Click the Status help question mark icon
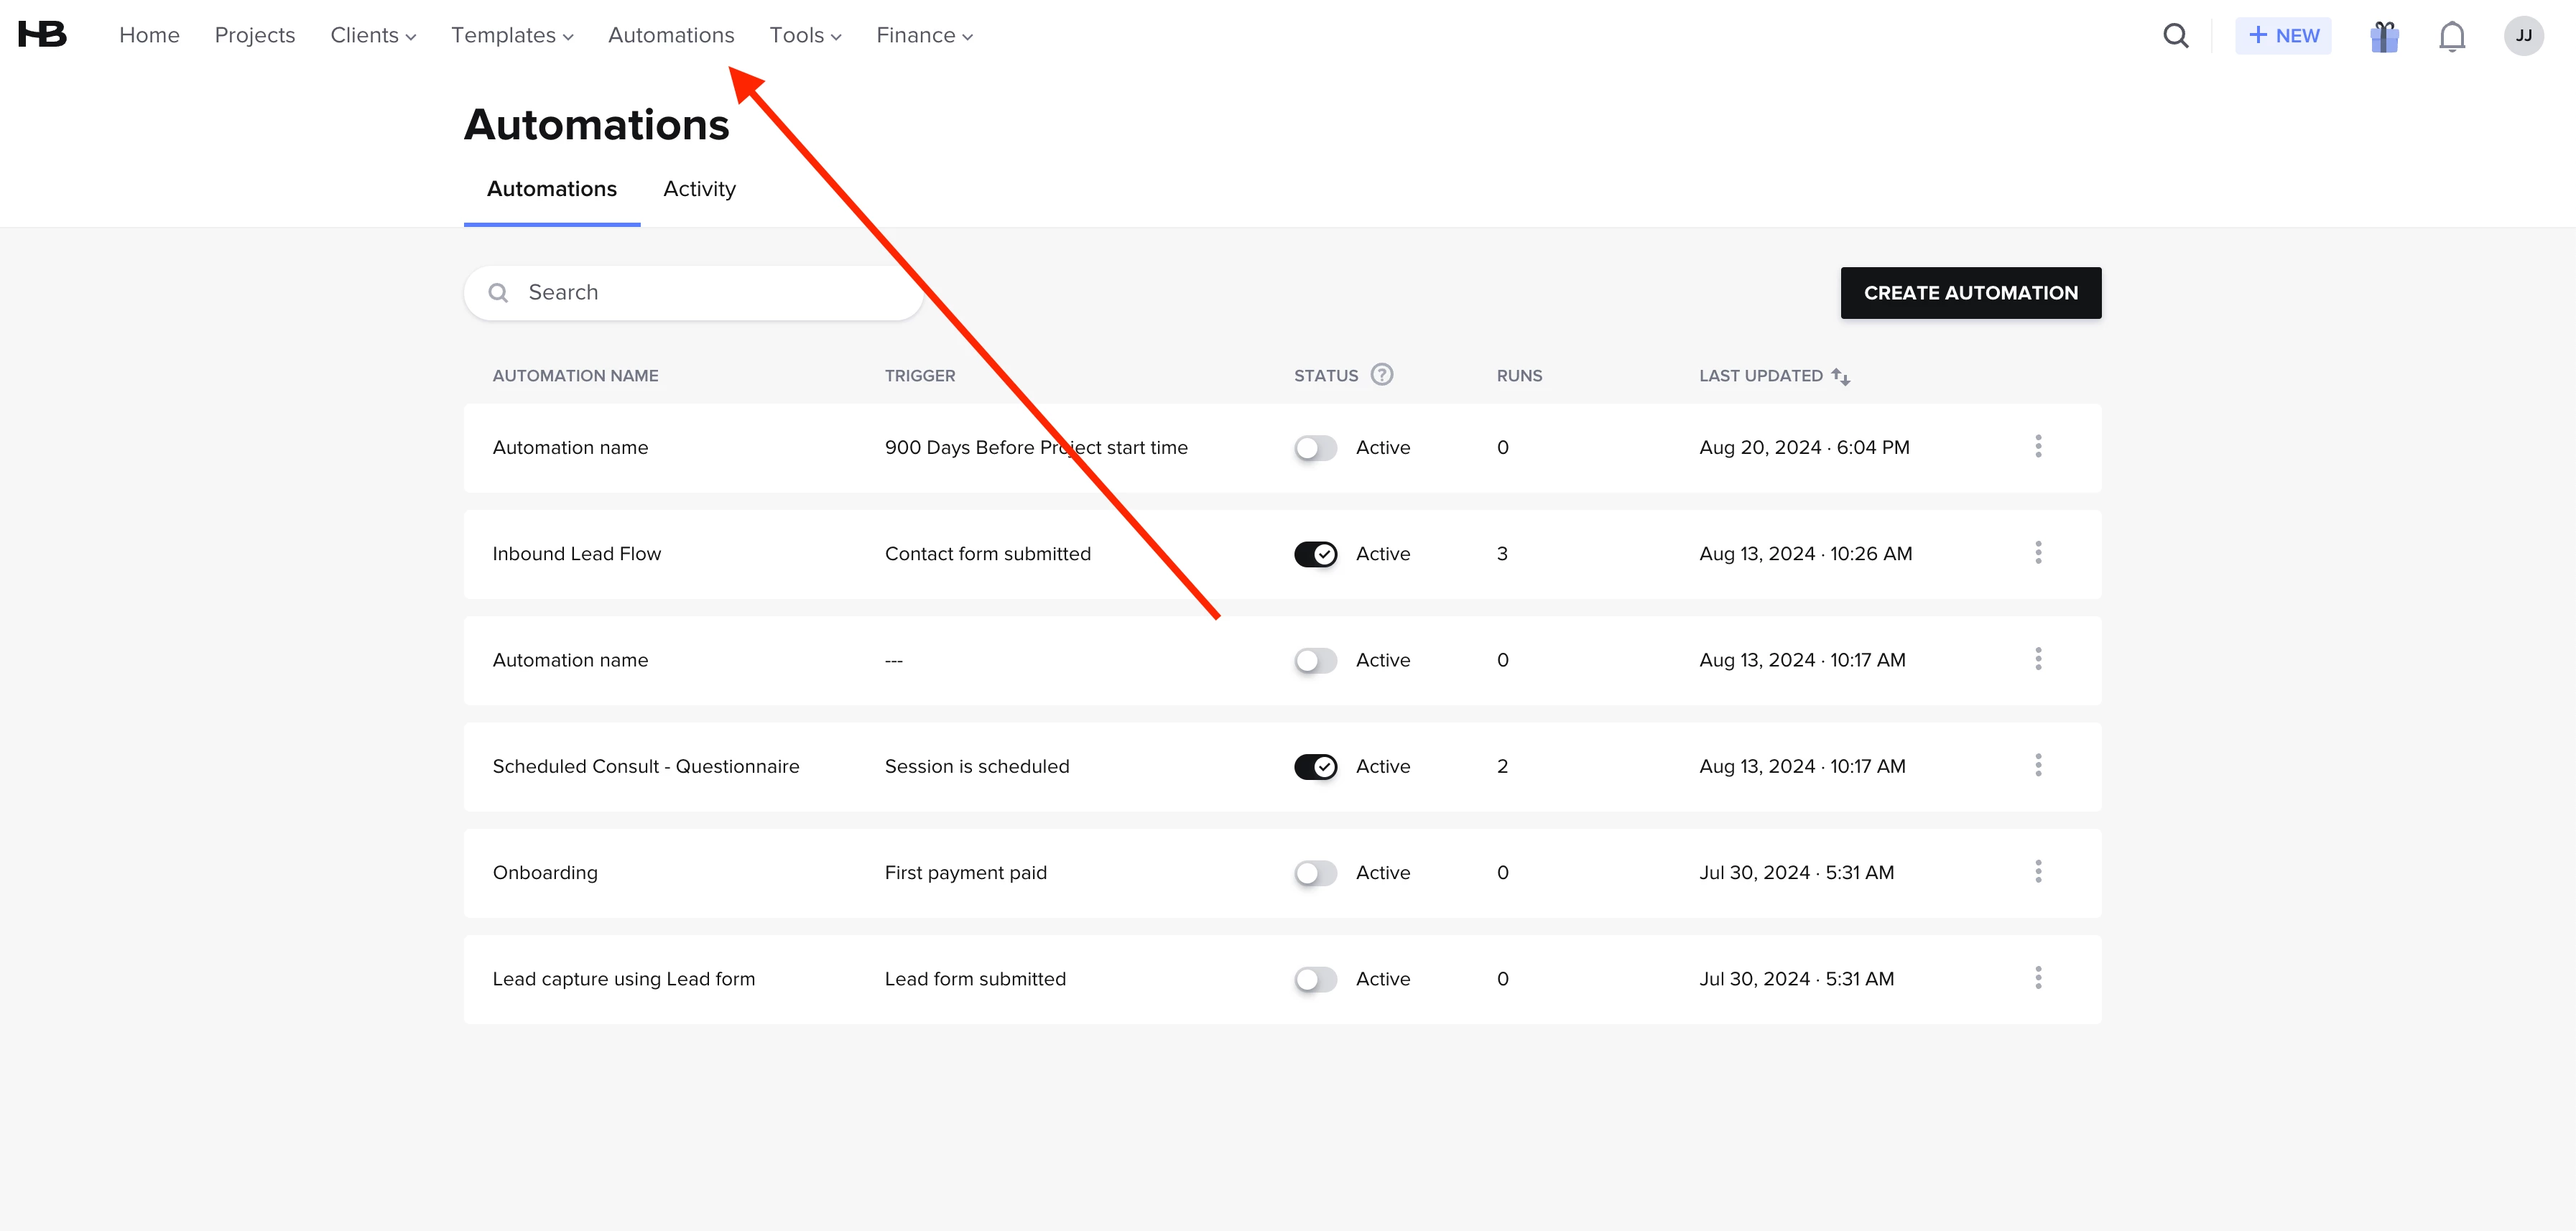2576x1231 pixels. (x=1381, y=375)
